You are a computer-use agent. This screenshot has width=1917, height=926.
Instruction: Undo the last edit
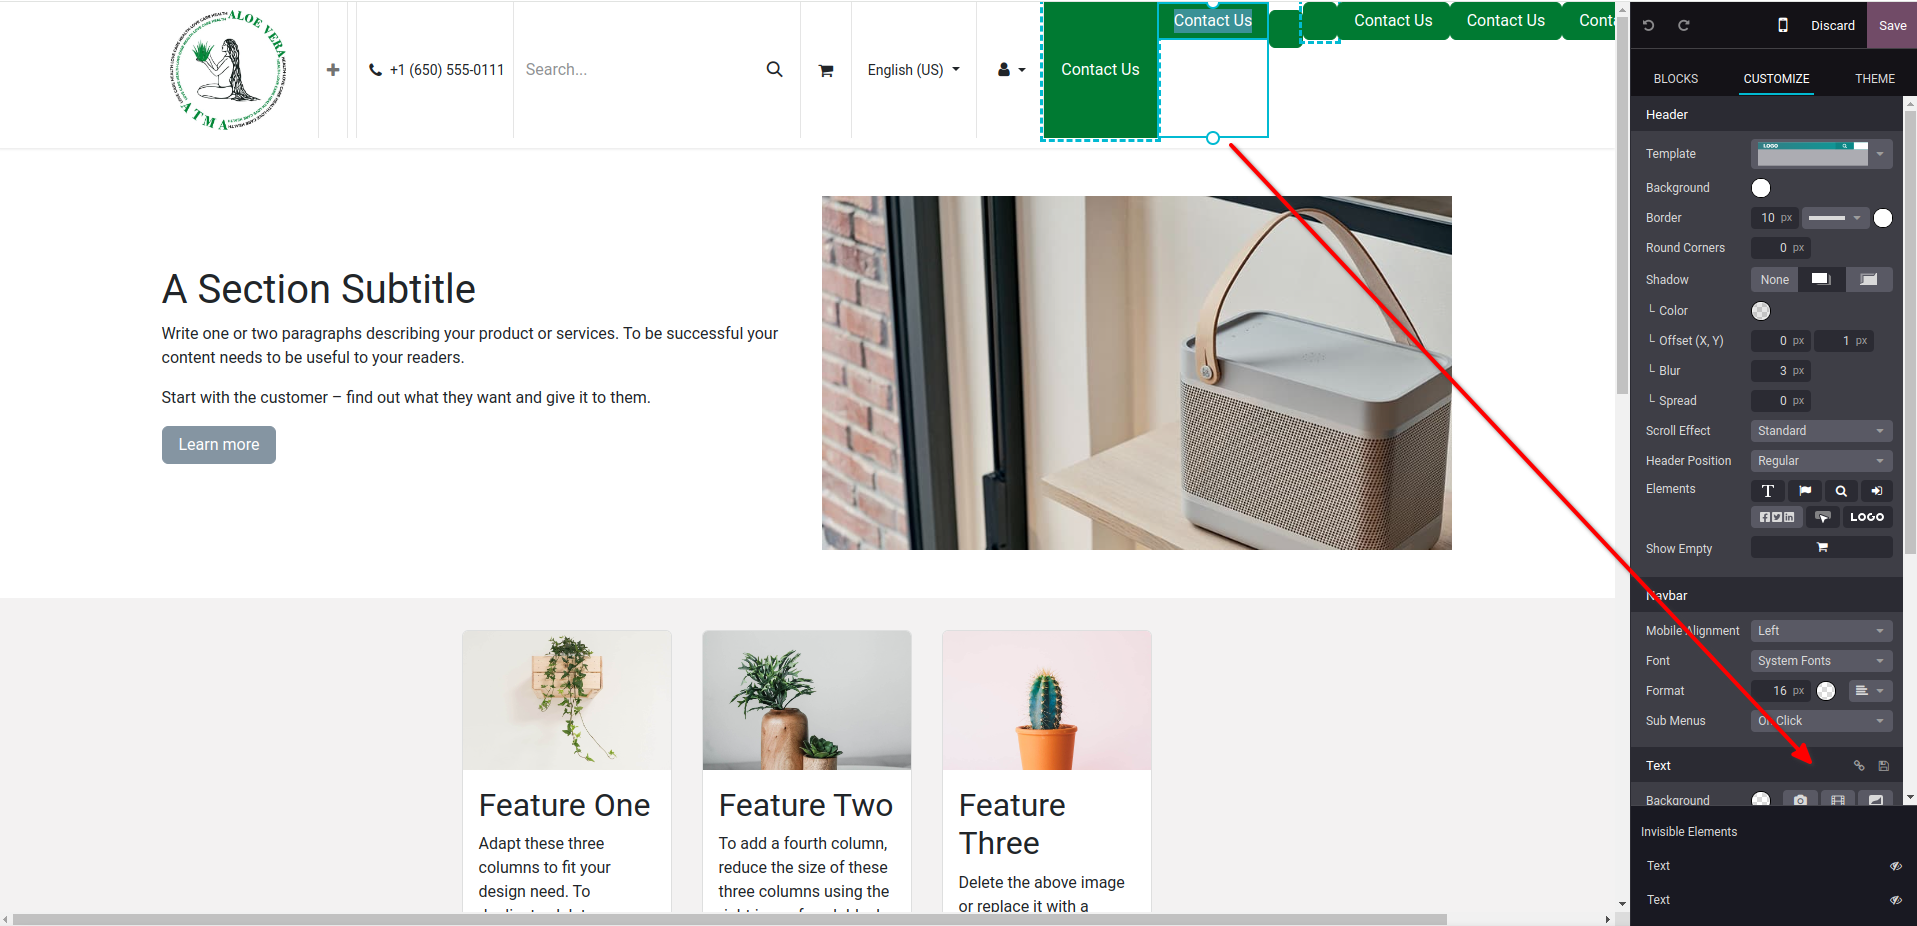1649,25
